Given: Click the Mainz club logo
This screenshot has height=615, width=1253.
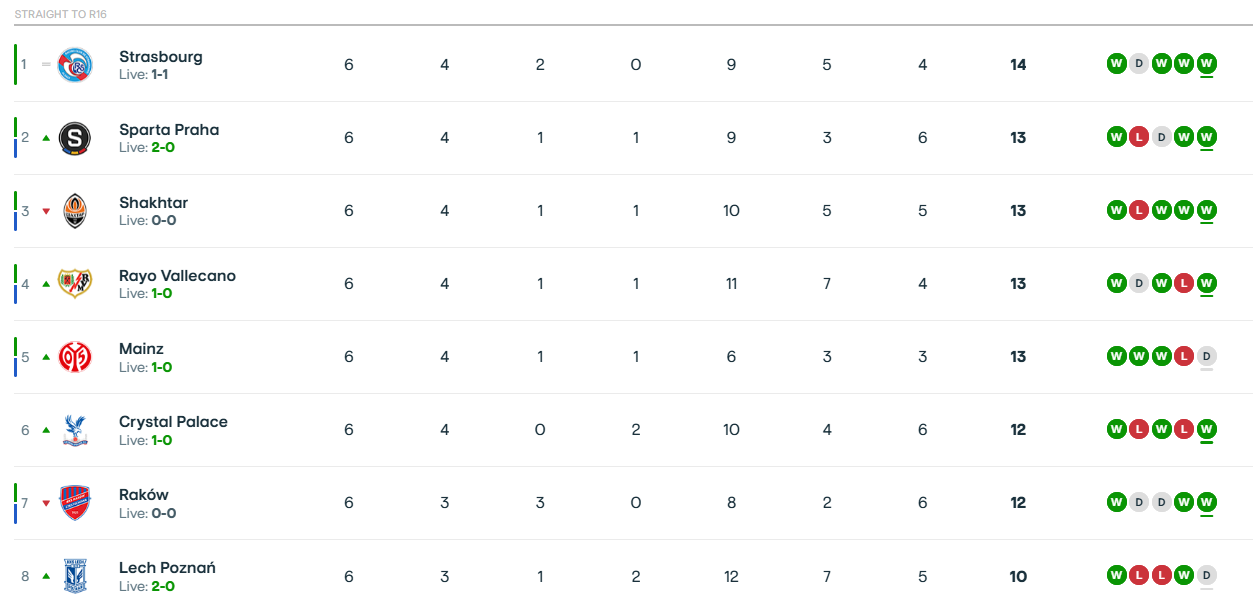Looking at the screenshot, I should pos(75,357).
